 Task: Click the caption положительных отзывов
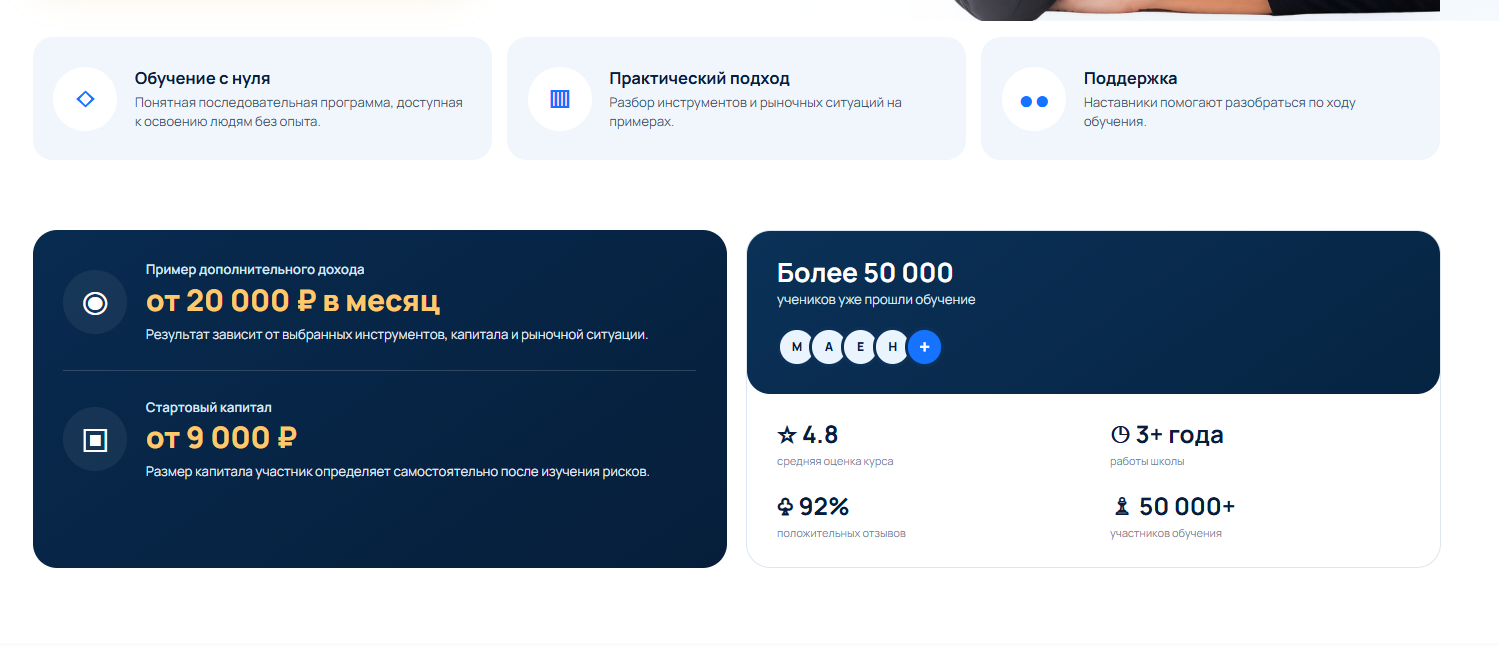pos(841,534)
